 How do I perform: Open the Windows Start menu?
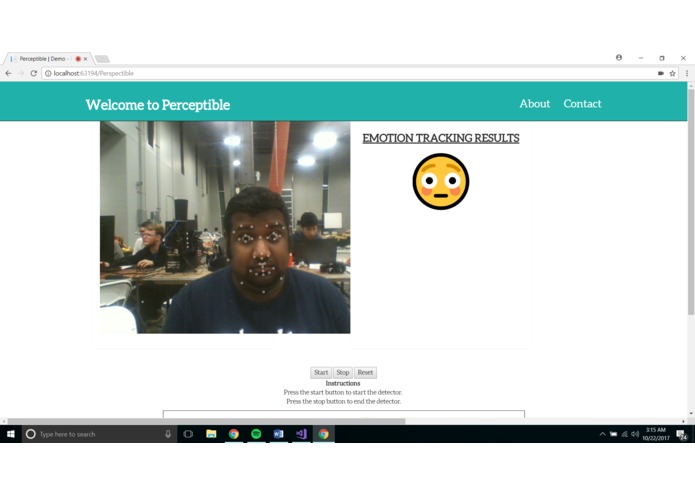tap(11, 434)
